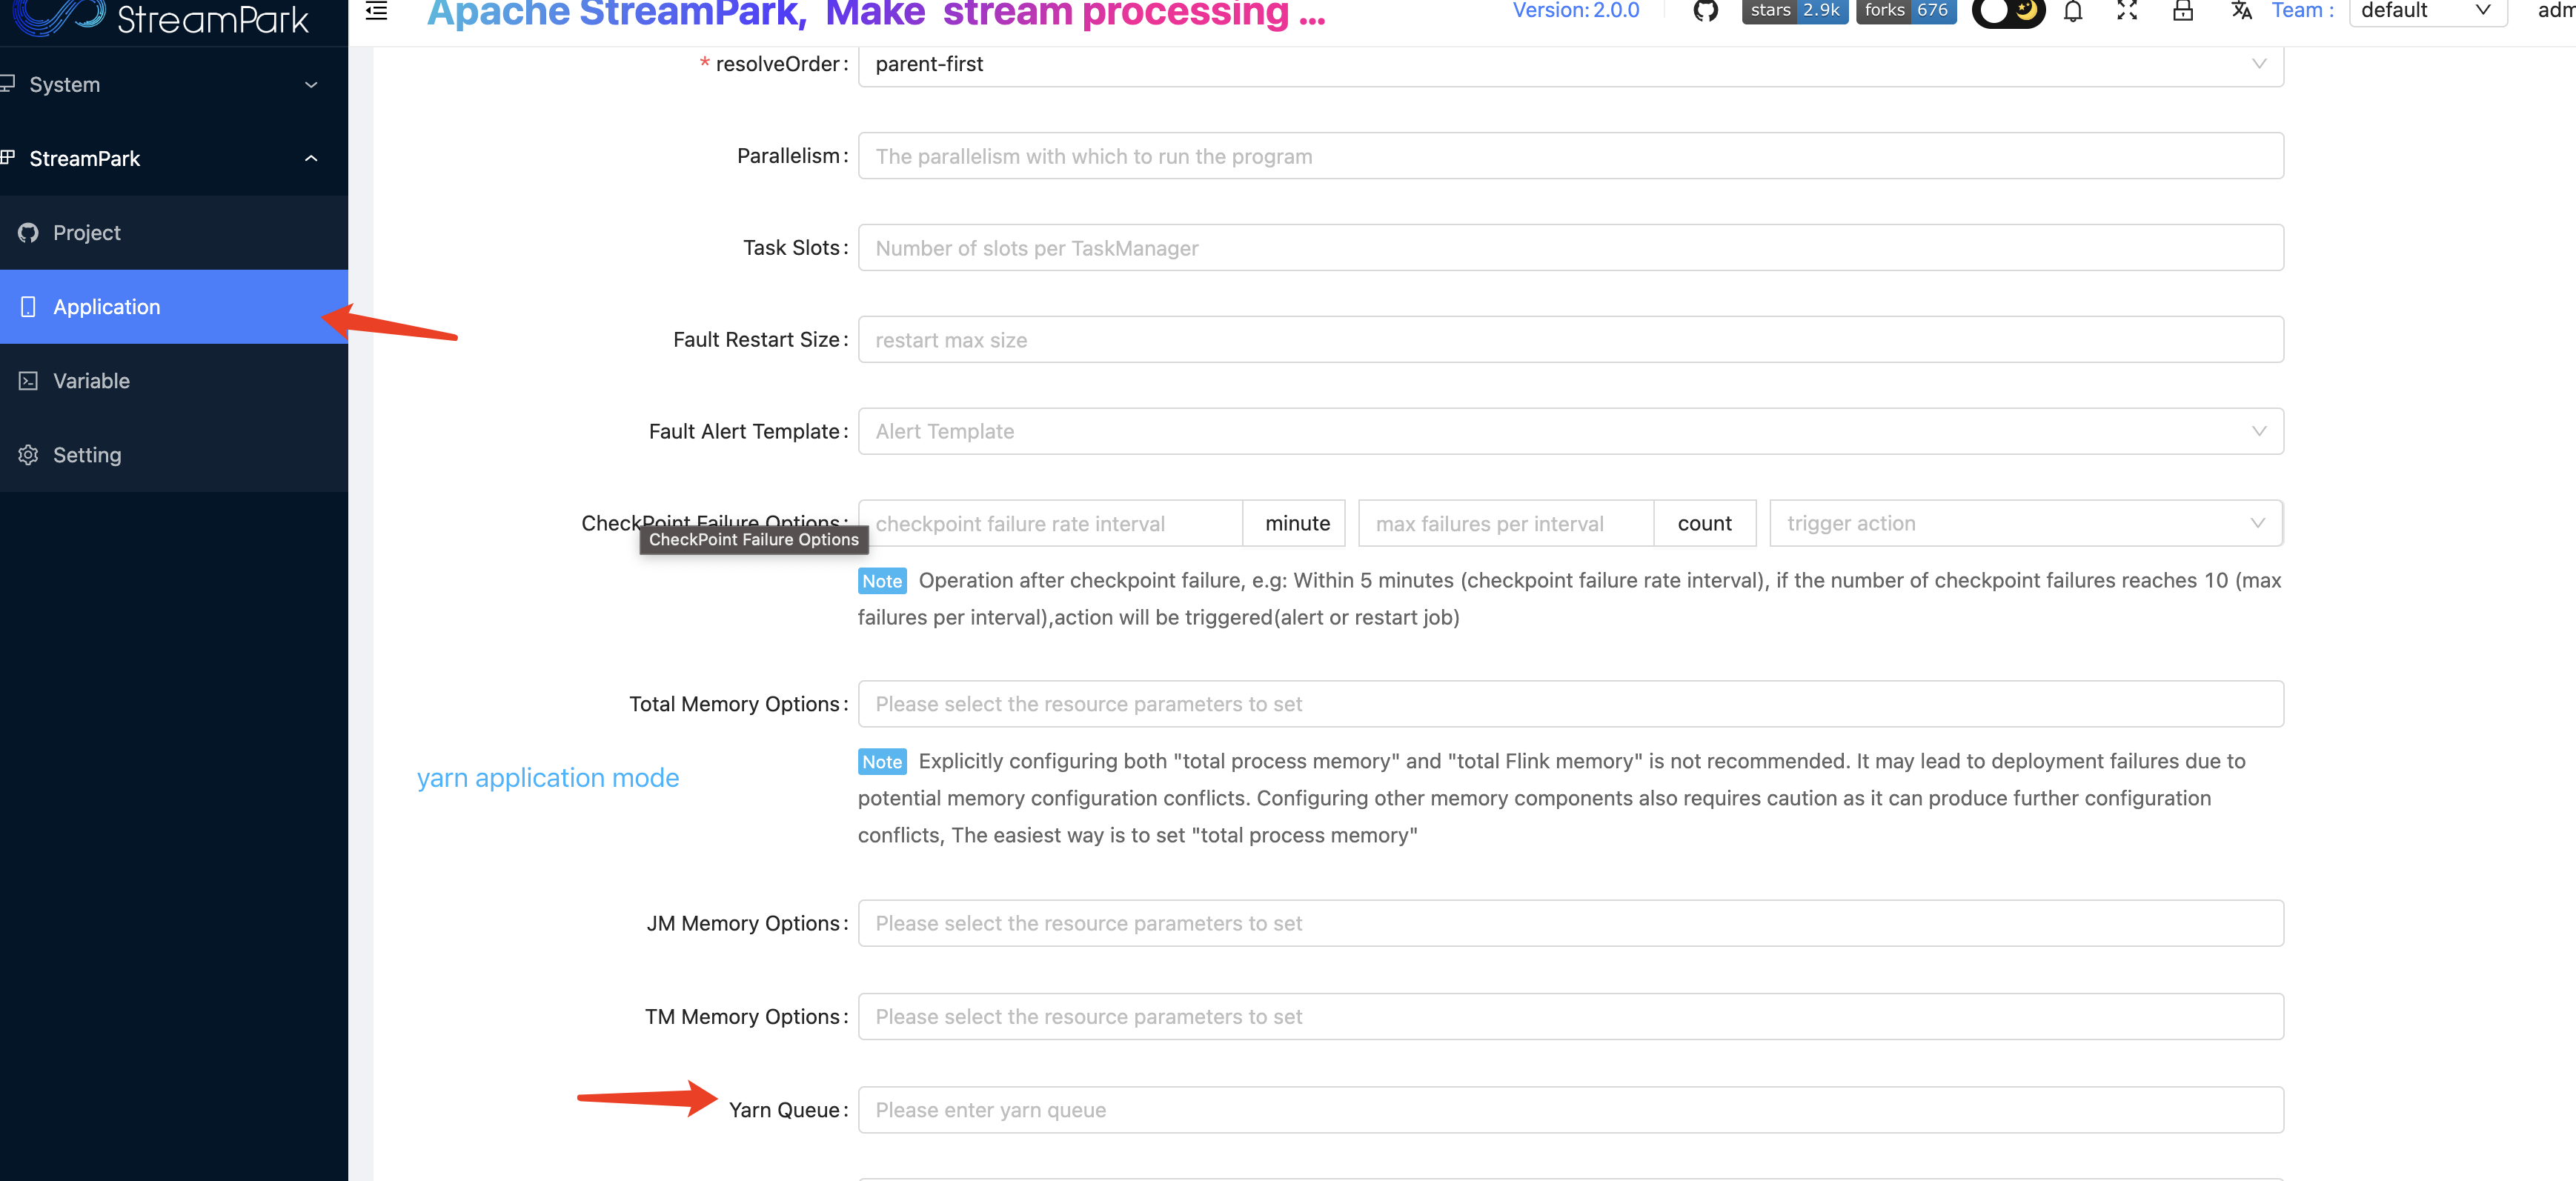Open the Fault Alert Template dropdown
Image resolution: width=2576 pixels, height=1181 pixels.
coord(1570,431)
